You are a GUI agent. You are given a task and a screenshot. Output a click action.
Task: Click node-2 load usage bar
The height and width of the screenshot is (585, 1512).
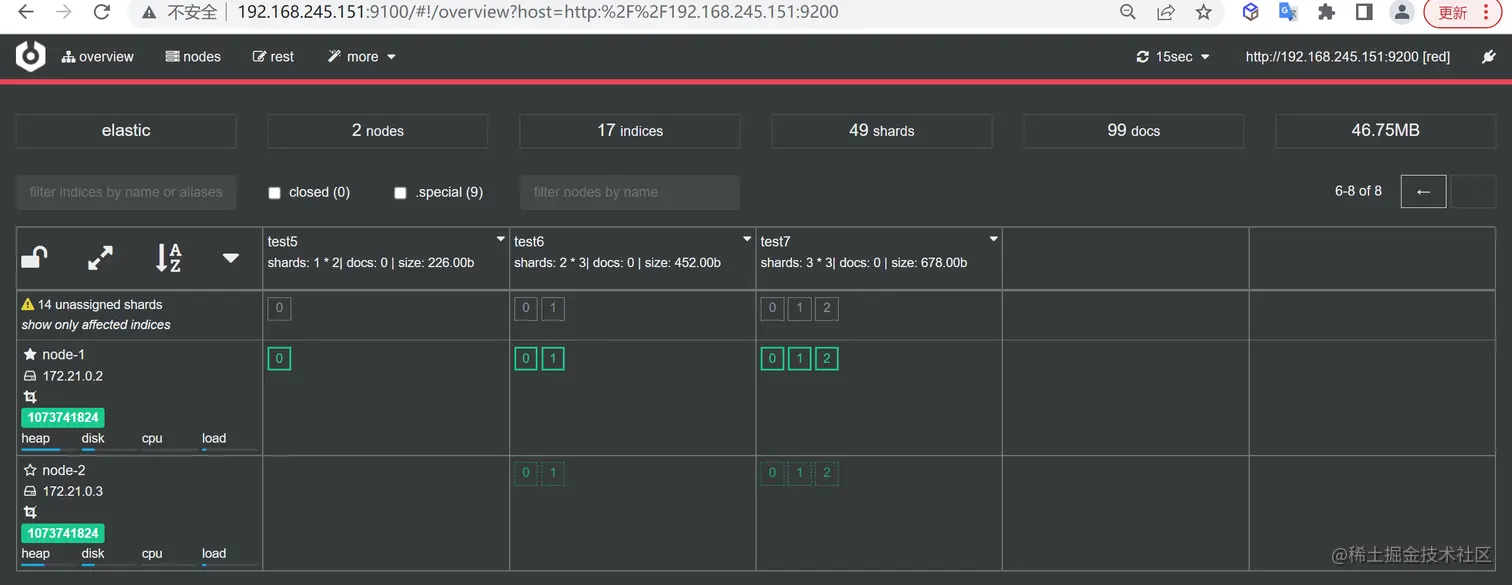(229, 565)
